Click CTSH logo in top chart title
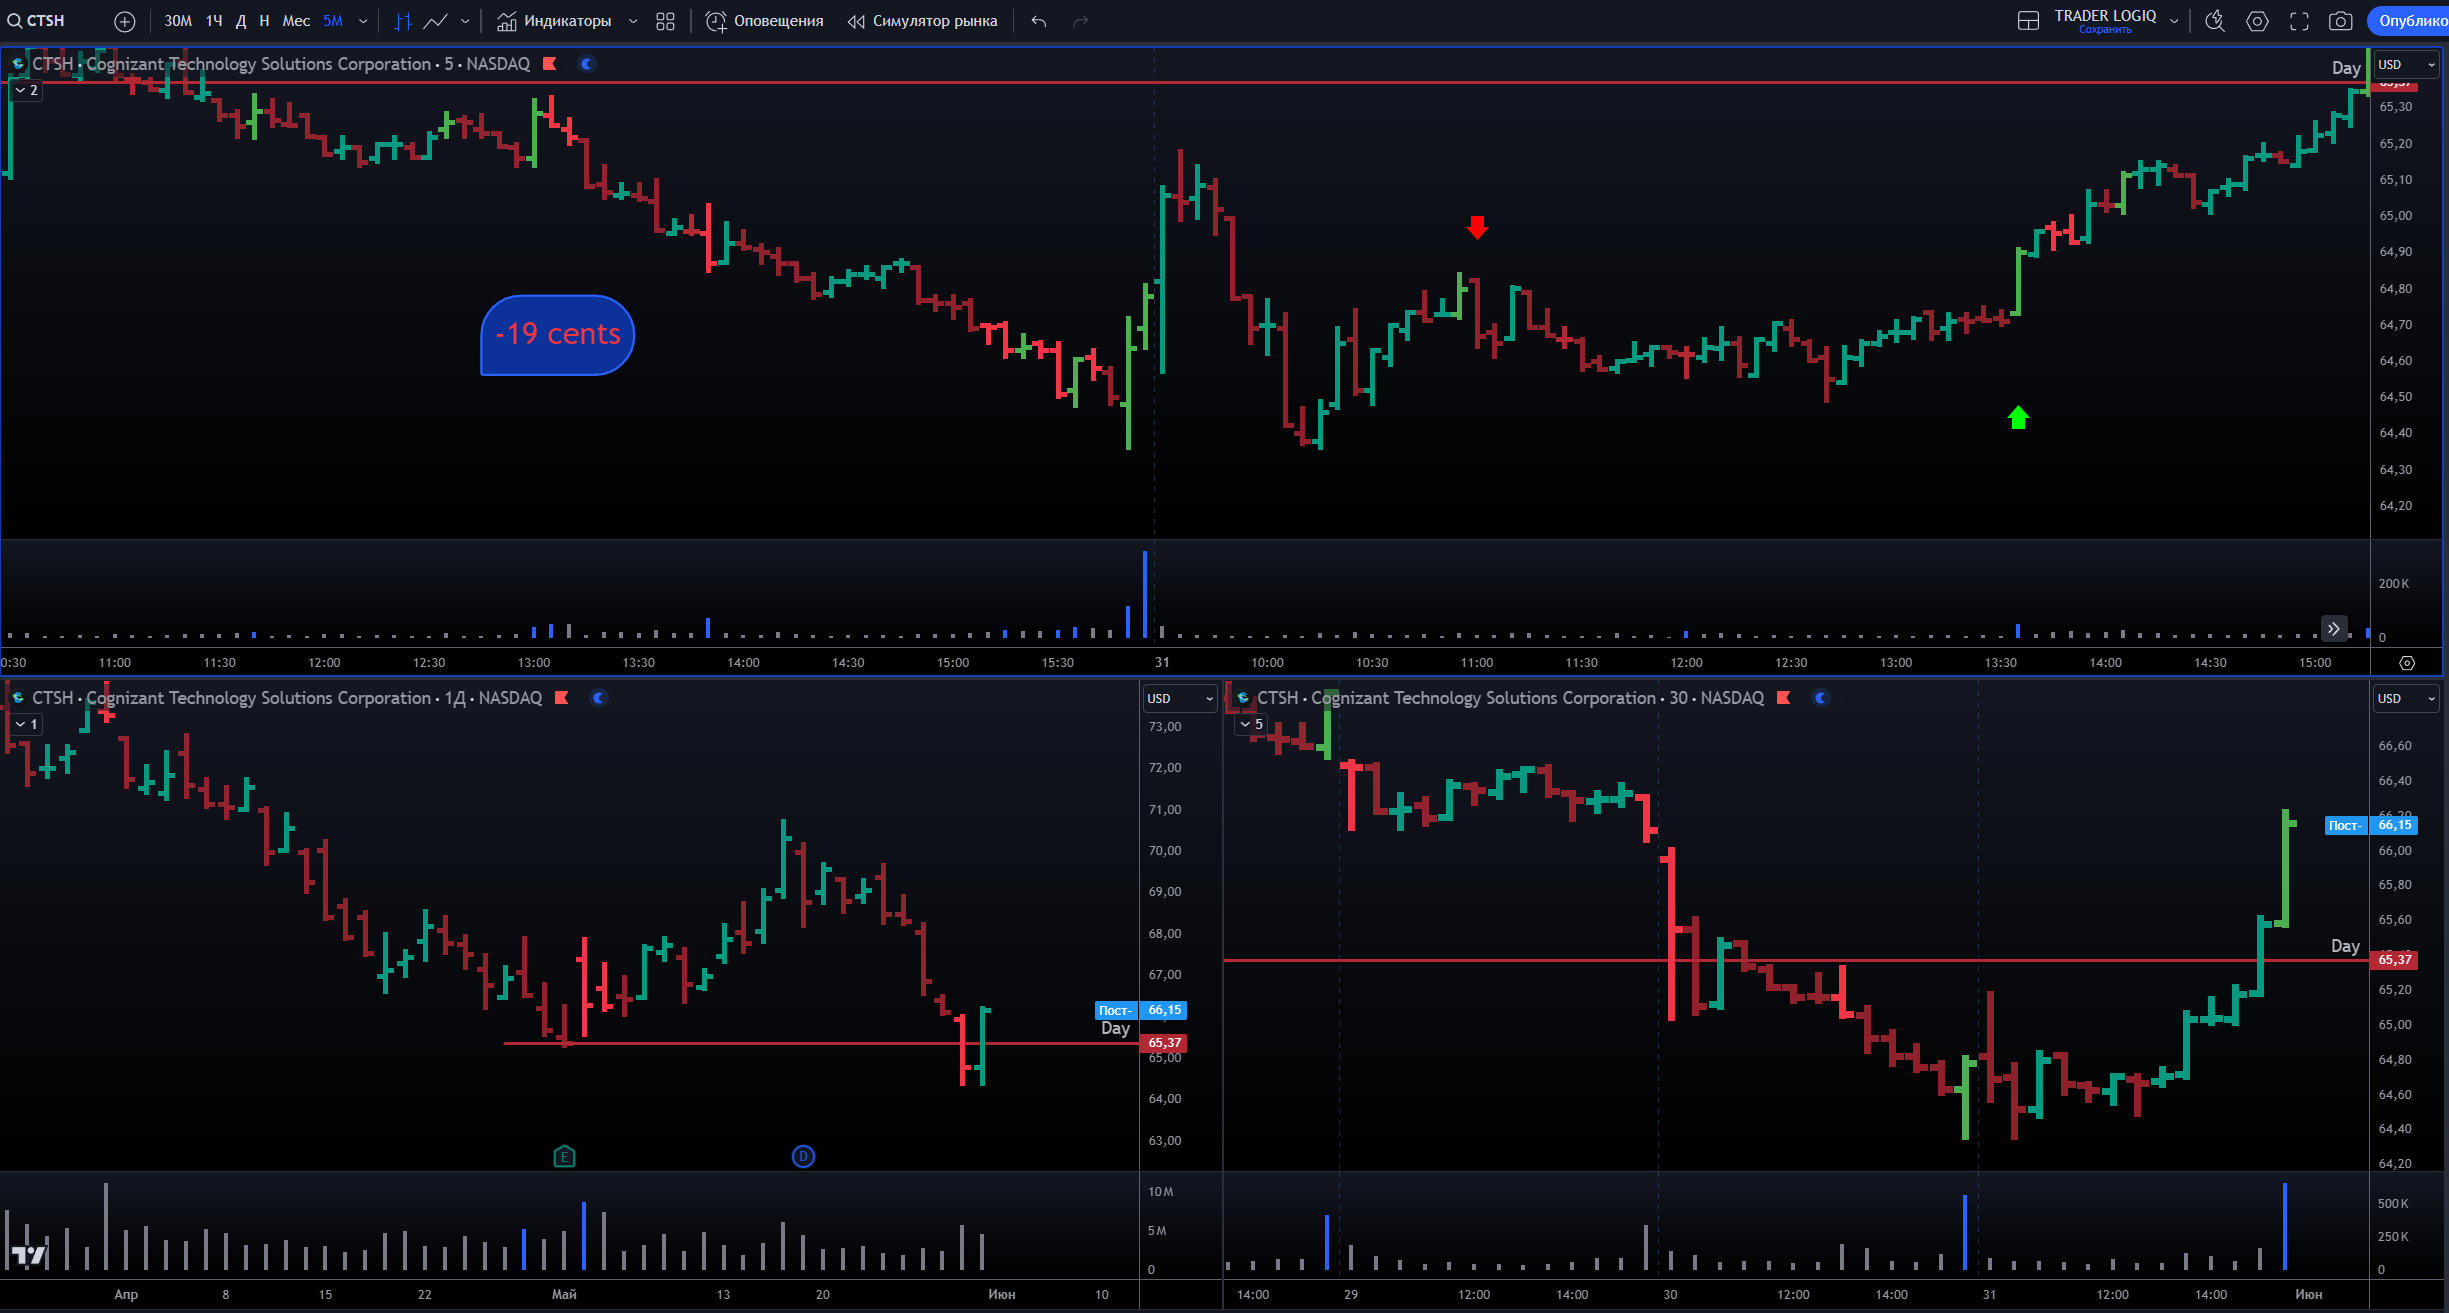This screenshot has height=1313, width=2449. click(18, 64)
